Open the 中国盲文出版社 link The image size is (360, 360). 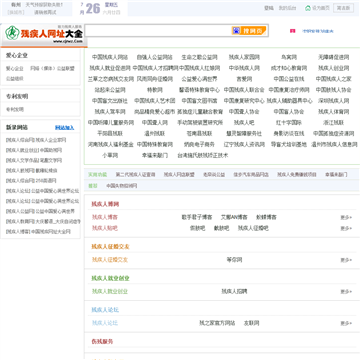110,101
